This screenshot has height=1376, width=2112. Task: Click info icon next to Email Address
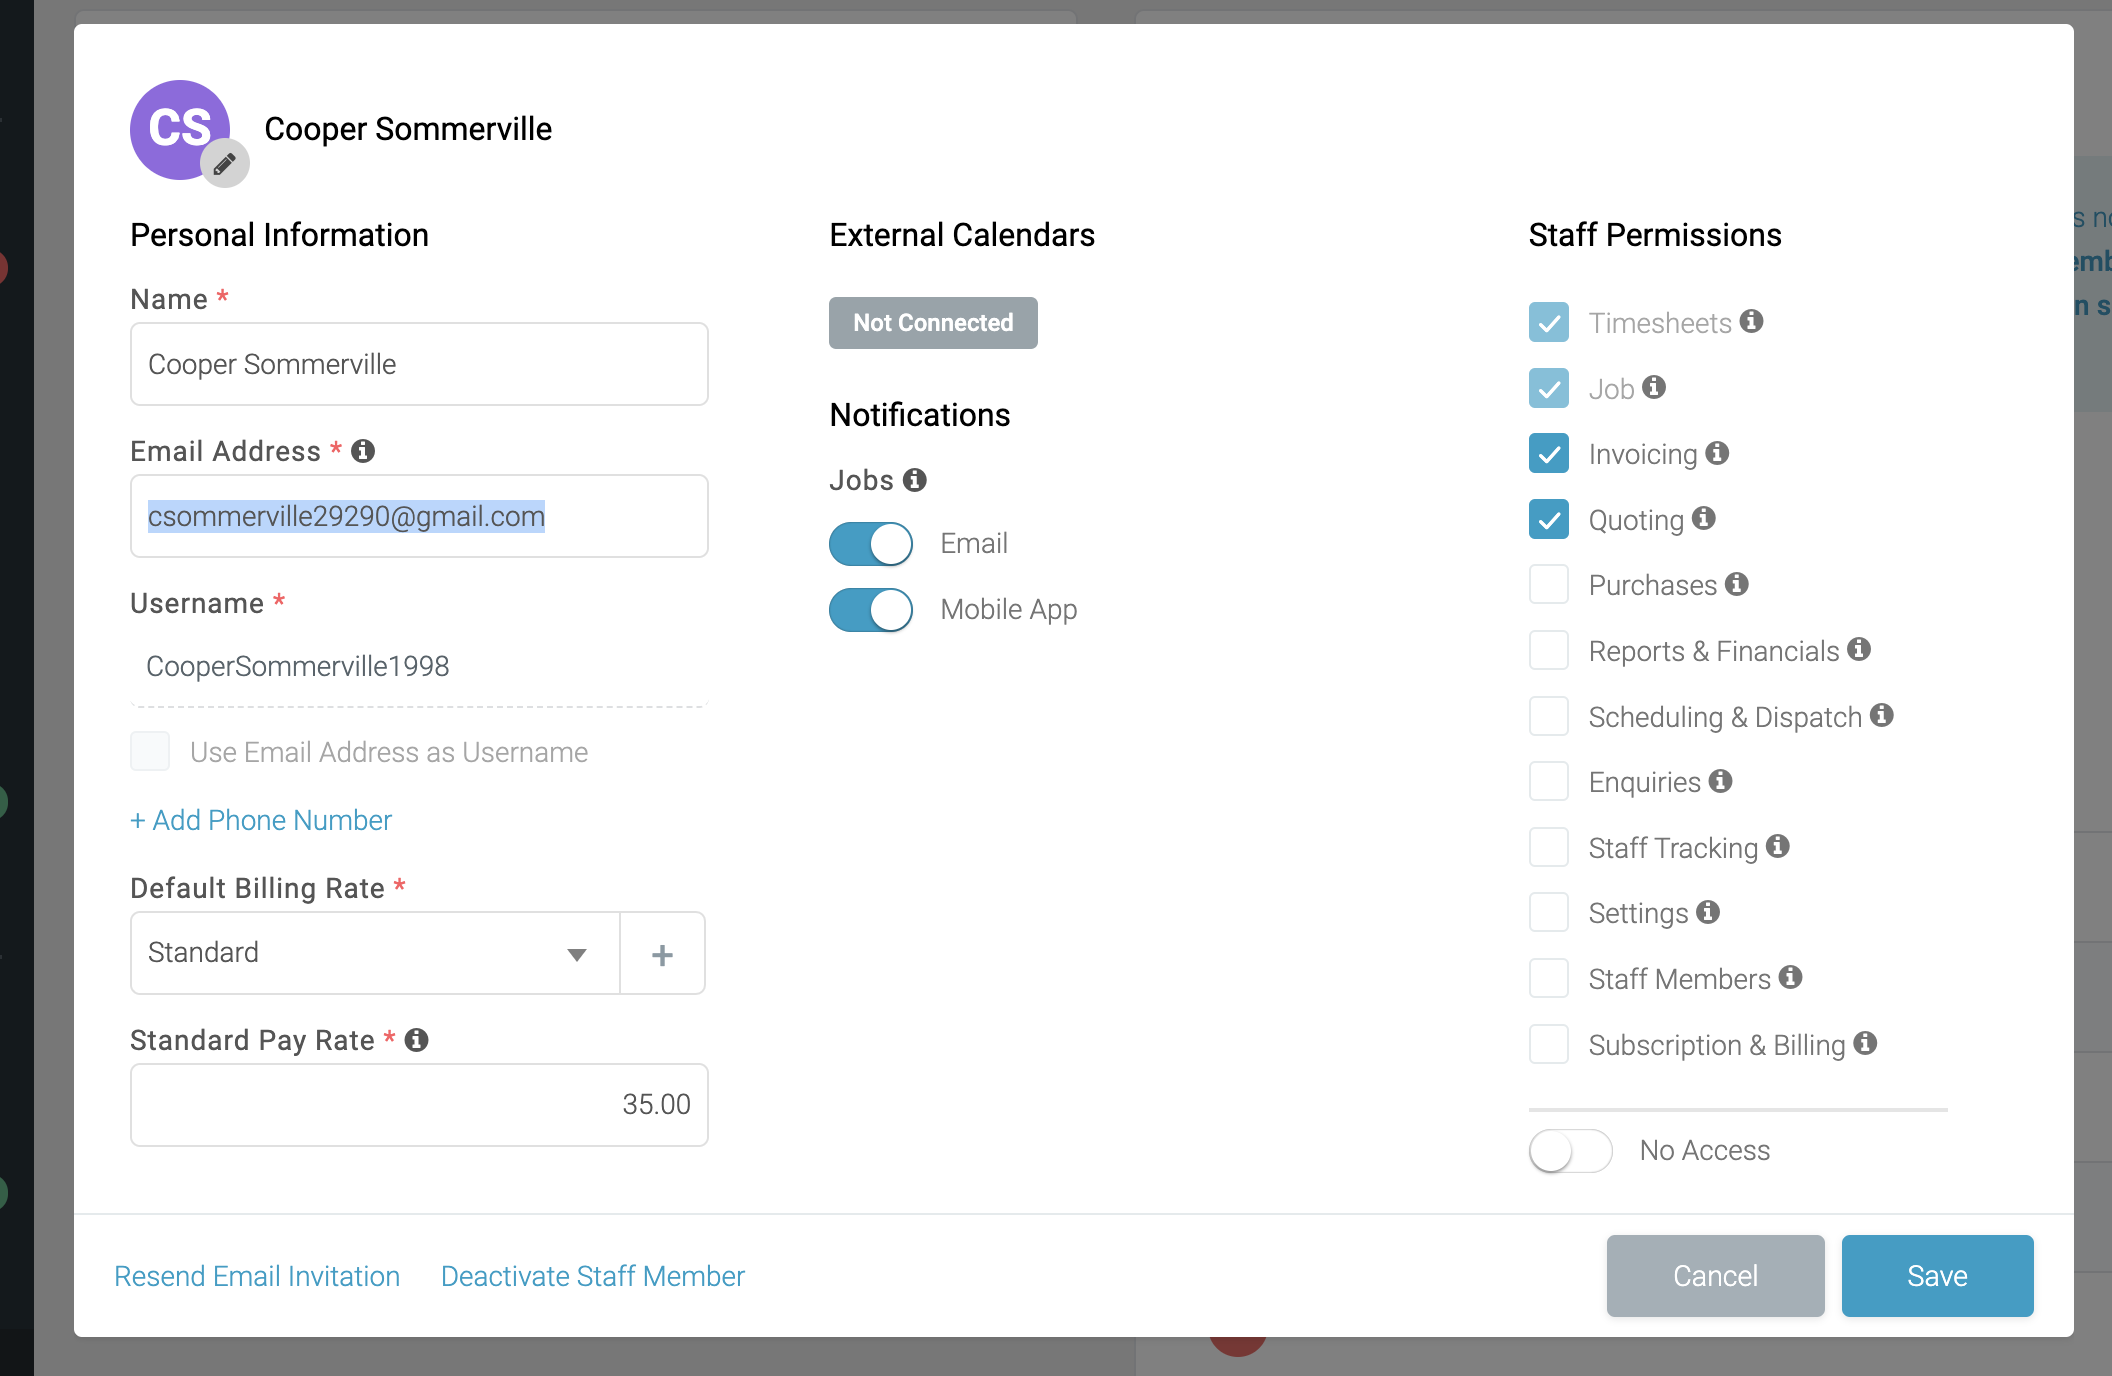[363, 451]
